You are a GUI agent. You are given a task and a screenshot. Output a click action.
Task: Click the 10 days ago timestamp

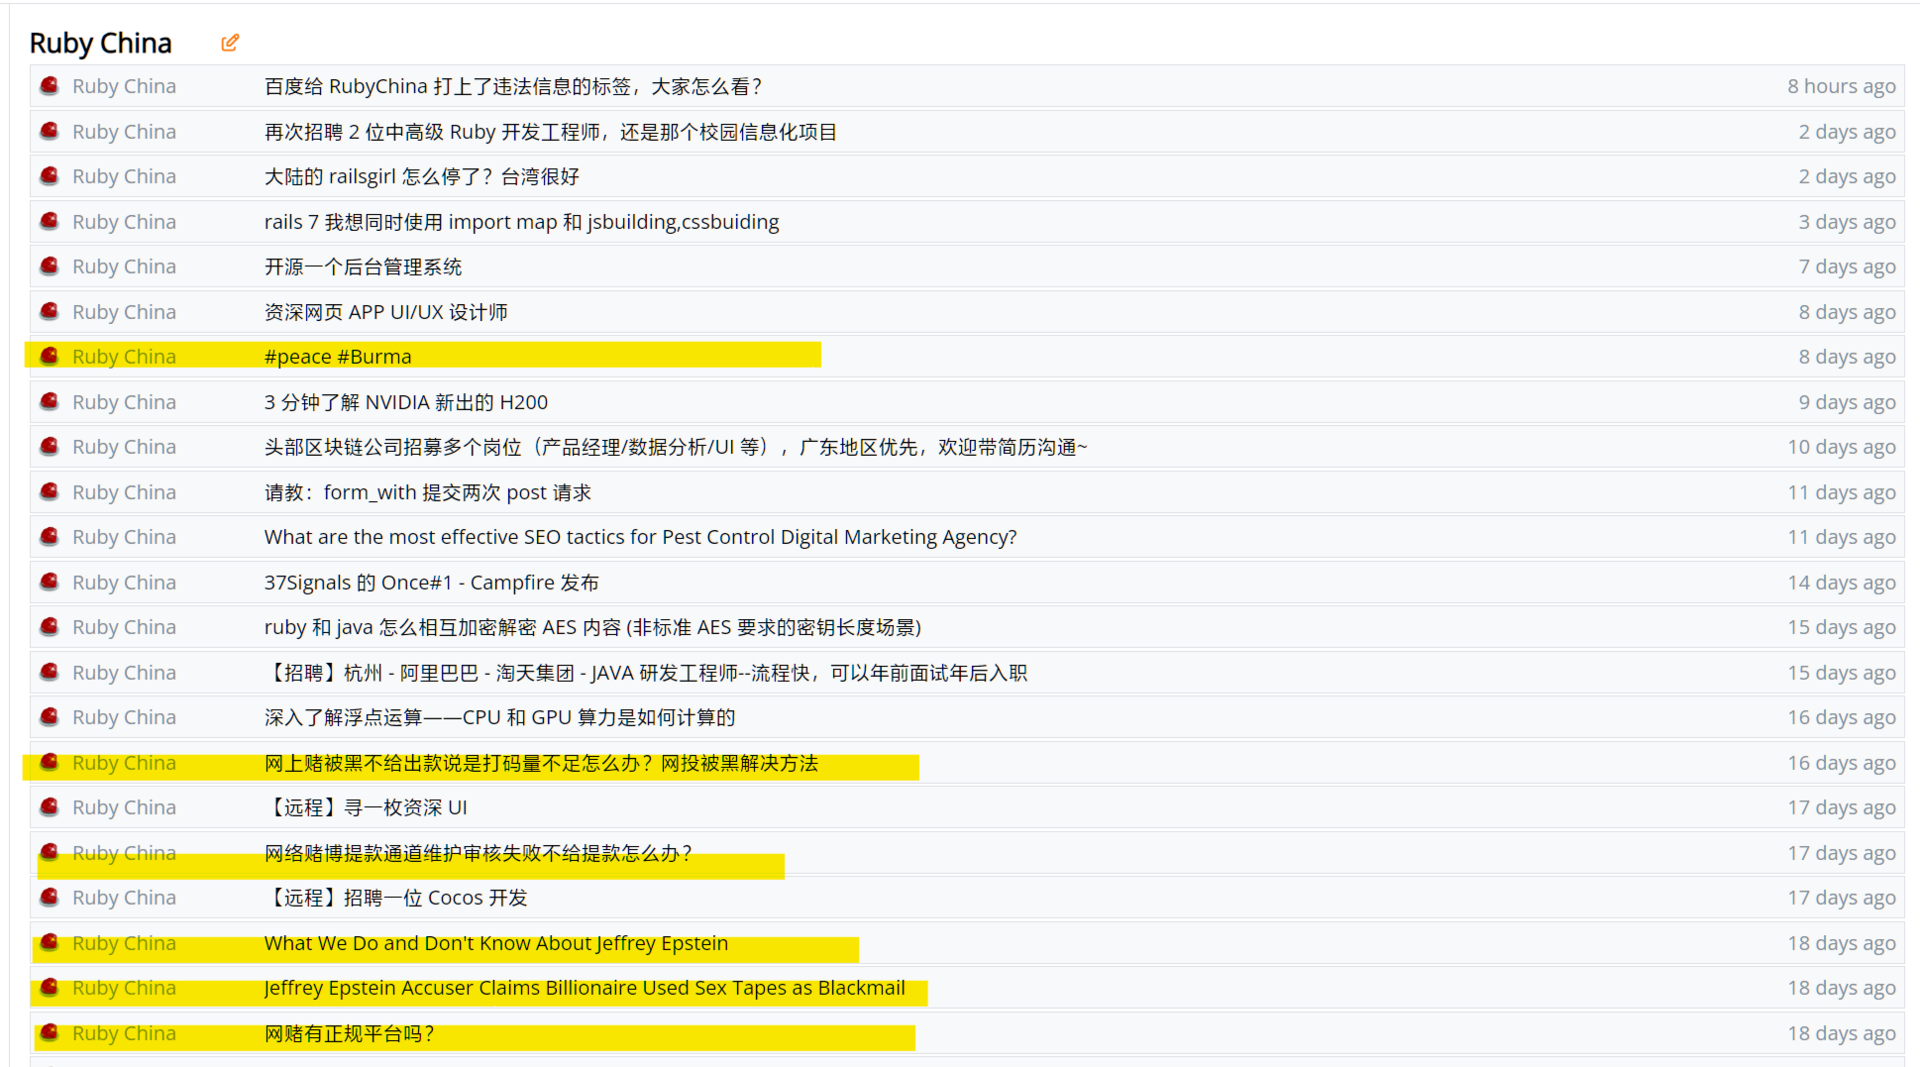pos(1841,446)
